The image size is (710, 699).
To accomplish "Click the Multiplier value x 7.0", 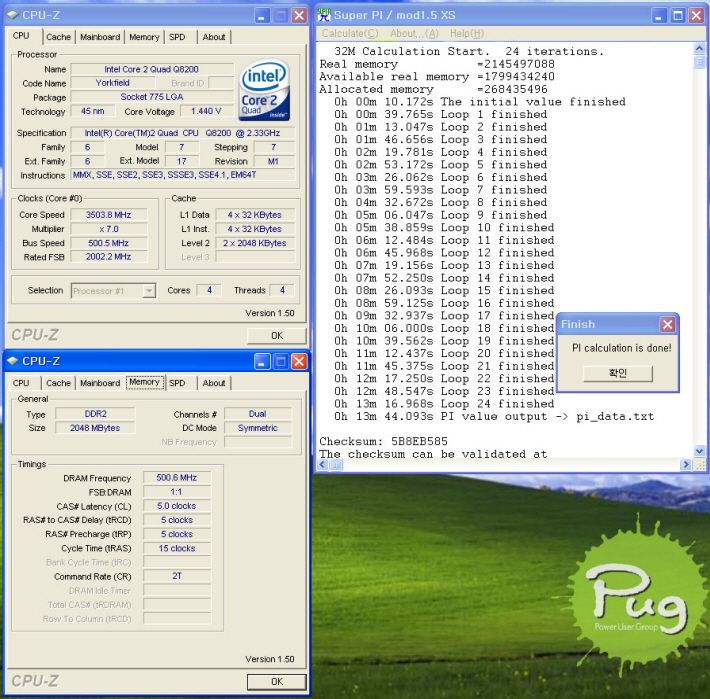I will (109, 229).
